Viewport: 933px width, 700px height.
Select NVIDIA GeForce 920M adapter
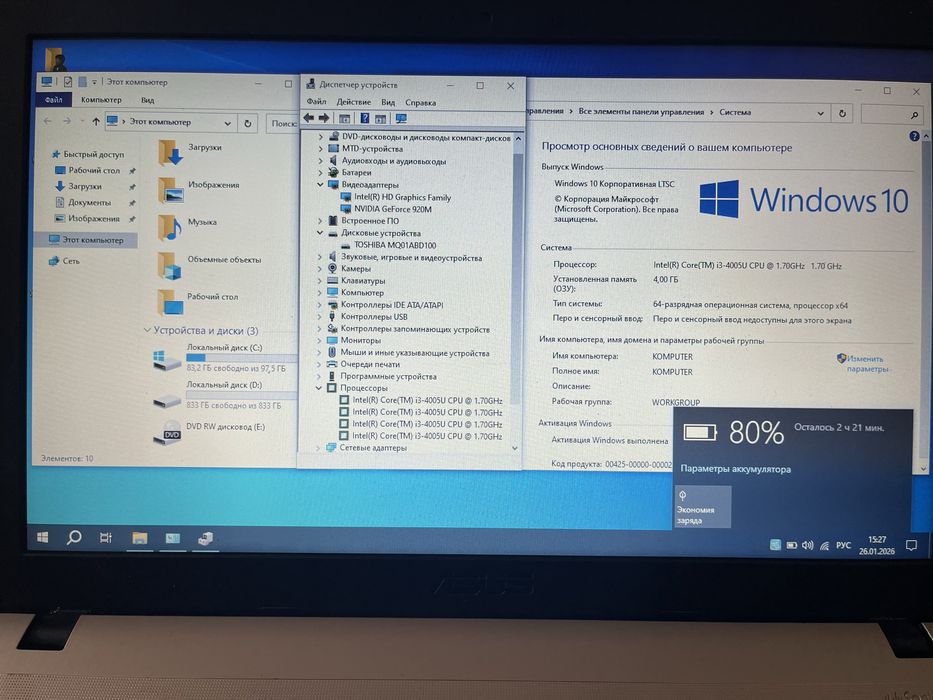[x=393, y=209]
